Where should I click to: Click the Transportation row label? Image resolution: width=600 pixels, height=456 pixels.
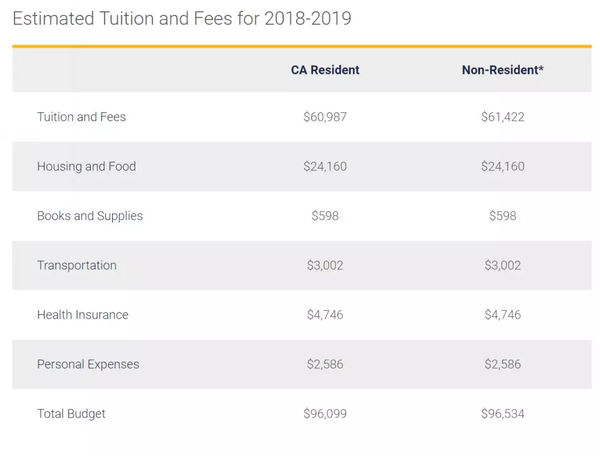(77, 265)
